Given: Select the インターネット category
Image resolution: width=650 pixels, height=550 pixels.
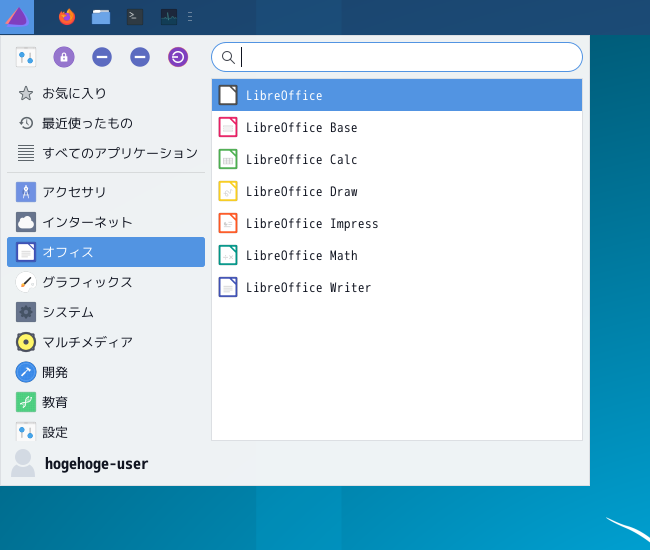Looking at the screenshot, I should coord(106,222).
